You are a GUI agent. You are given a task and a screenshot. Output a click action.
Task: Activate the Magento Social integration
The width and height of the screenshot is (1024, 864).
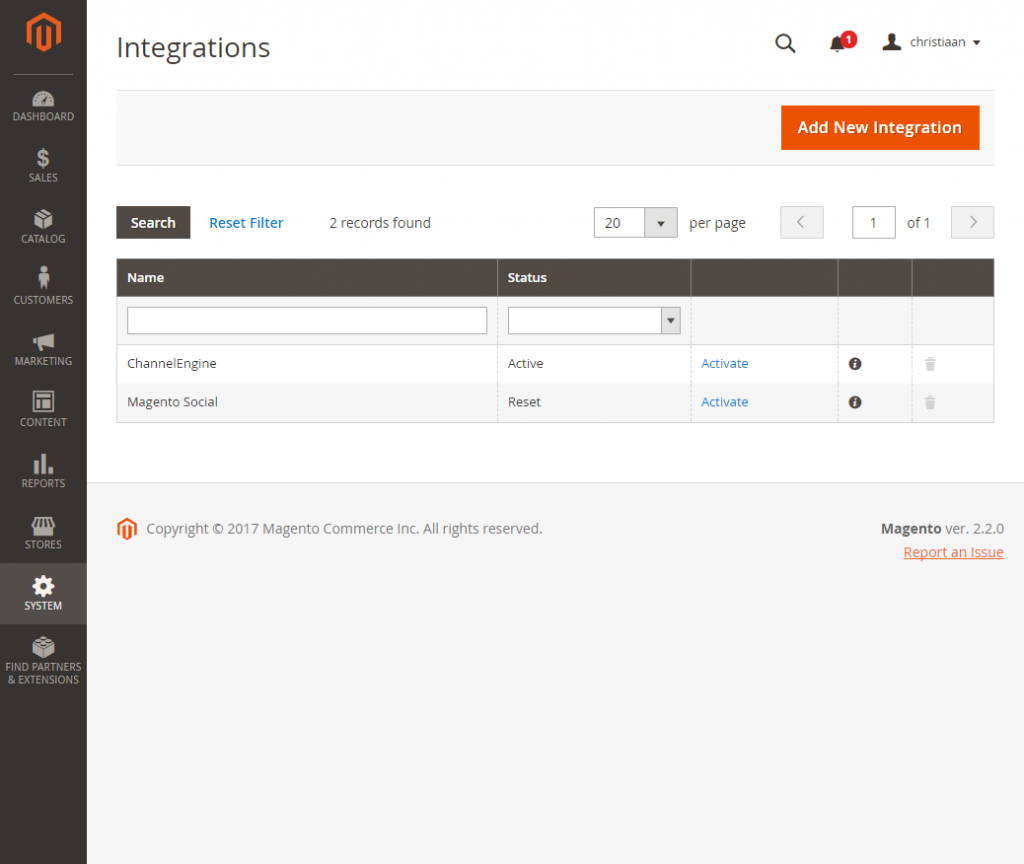pos(724,402)
